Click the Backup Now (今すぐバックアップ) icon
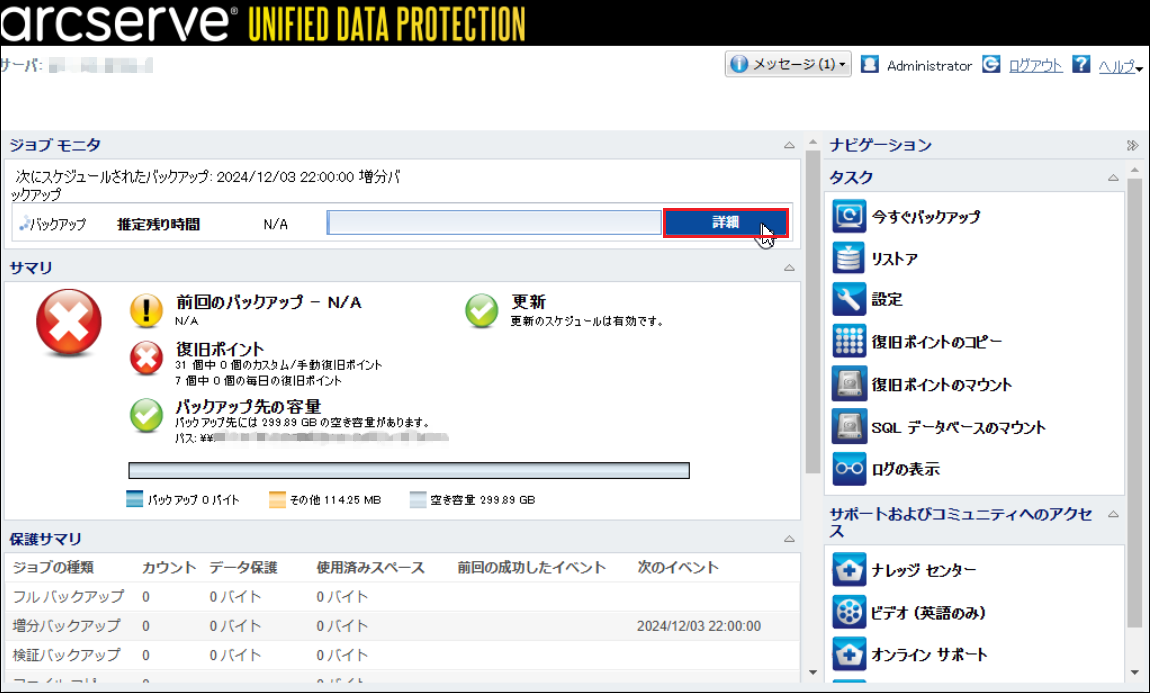This screenshot has width=1150, height=693. (x=849, y=216)
